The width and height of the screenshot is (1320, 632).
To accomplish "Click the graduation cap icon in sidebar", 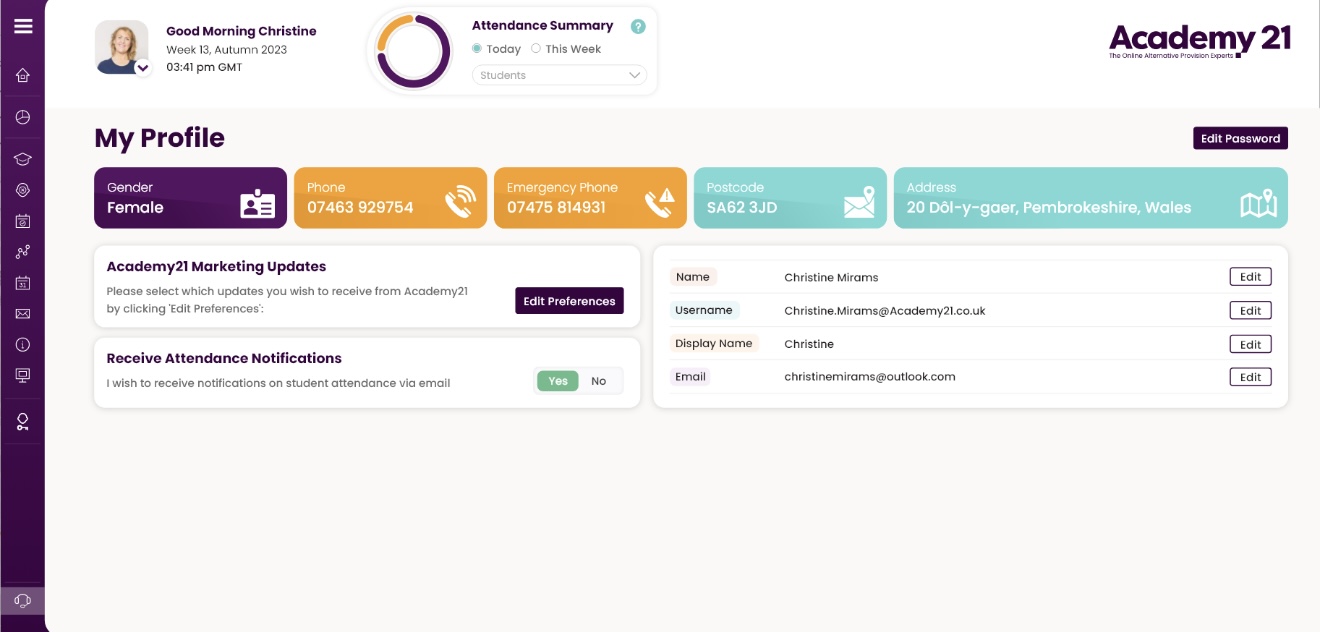I will click(x=22, y=159).
